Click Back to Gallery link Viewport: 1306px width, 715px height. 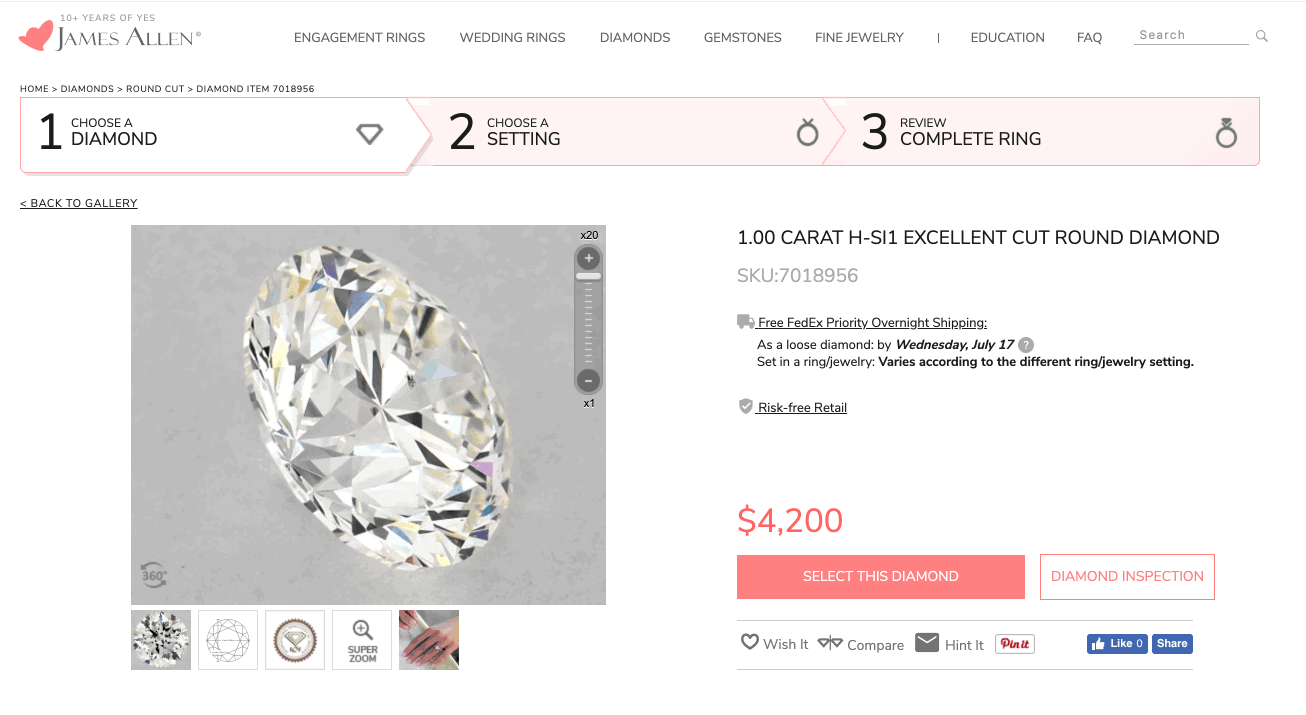(x=79, y=204)
